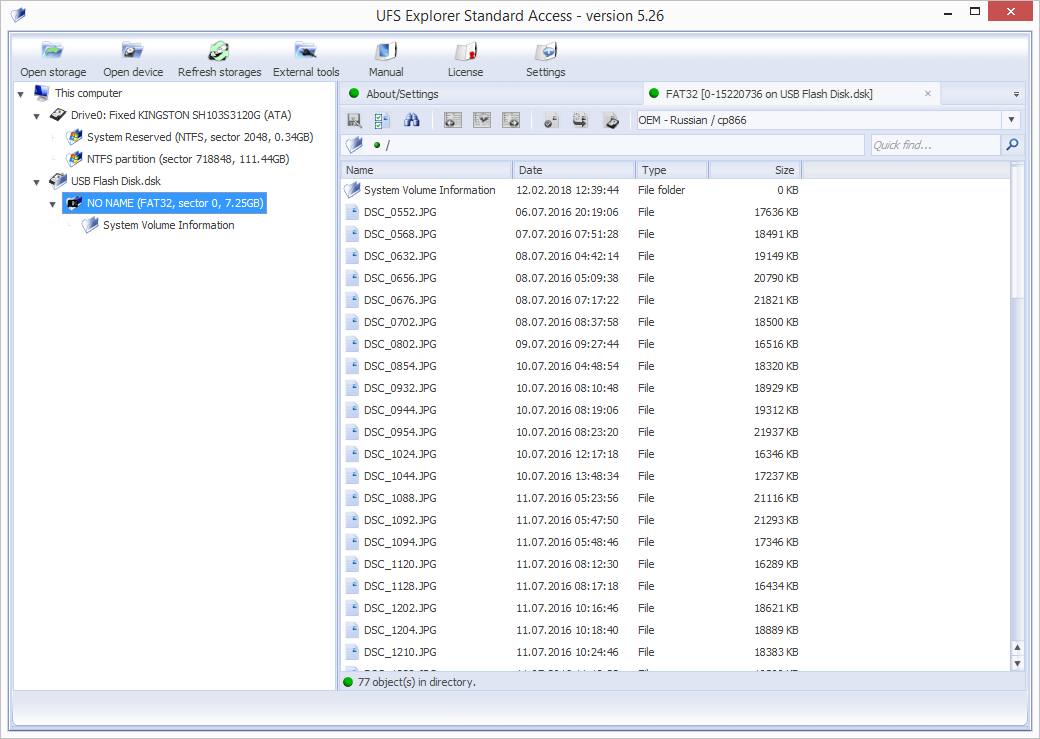Collapse the USB Flash Disk.dsk node
Viewport: 1040px width, 739px height.
pos(37,182)
